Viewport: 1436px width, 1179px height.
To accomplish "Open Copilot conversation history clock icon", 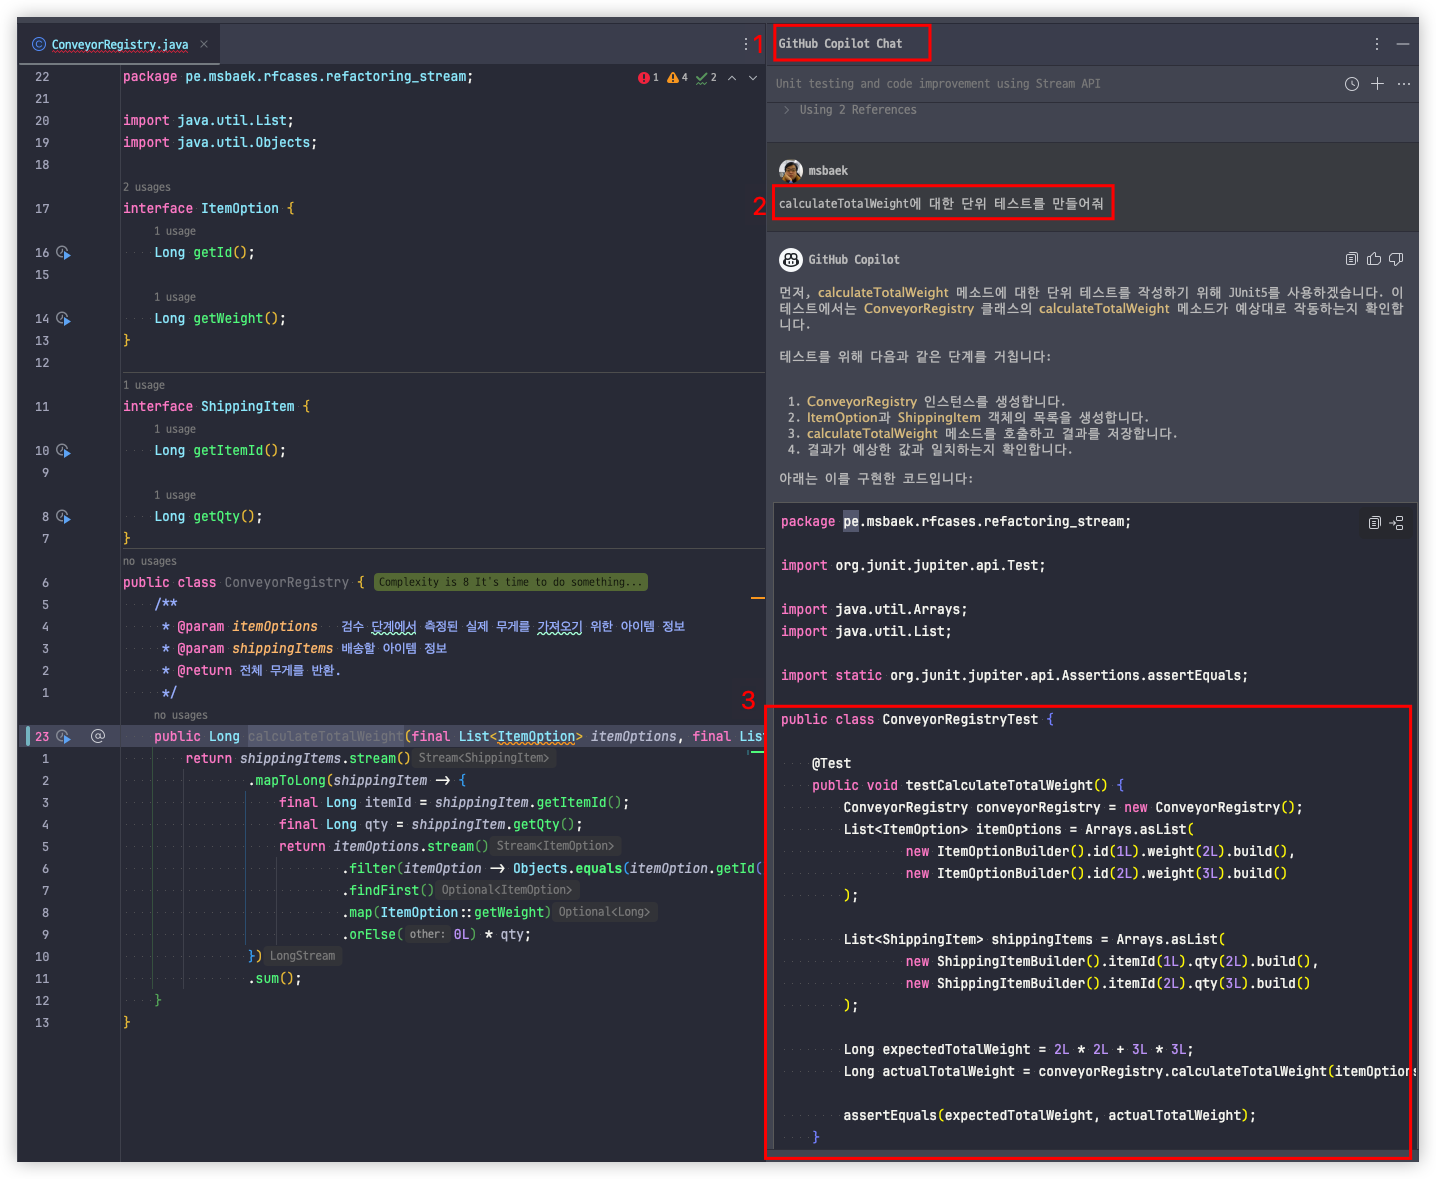I will point(1352,84).
